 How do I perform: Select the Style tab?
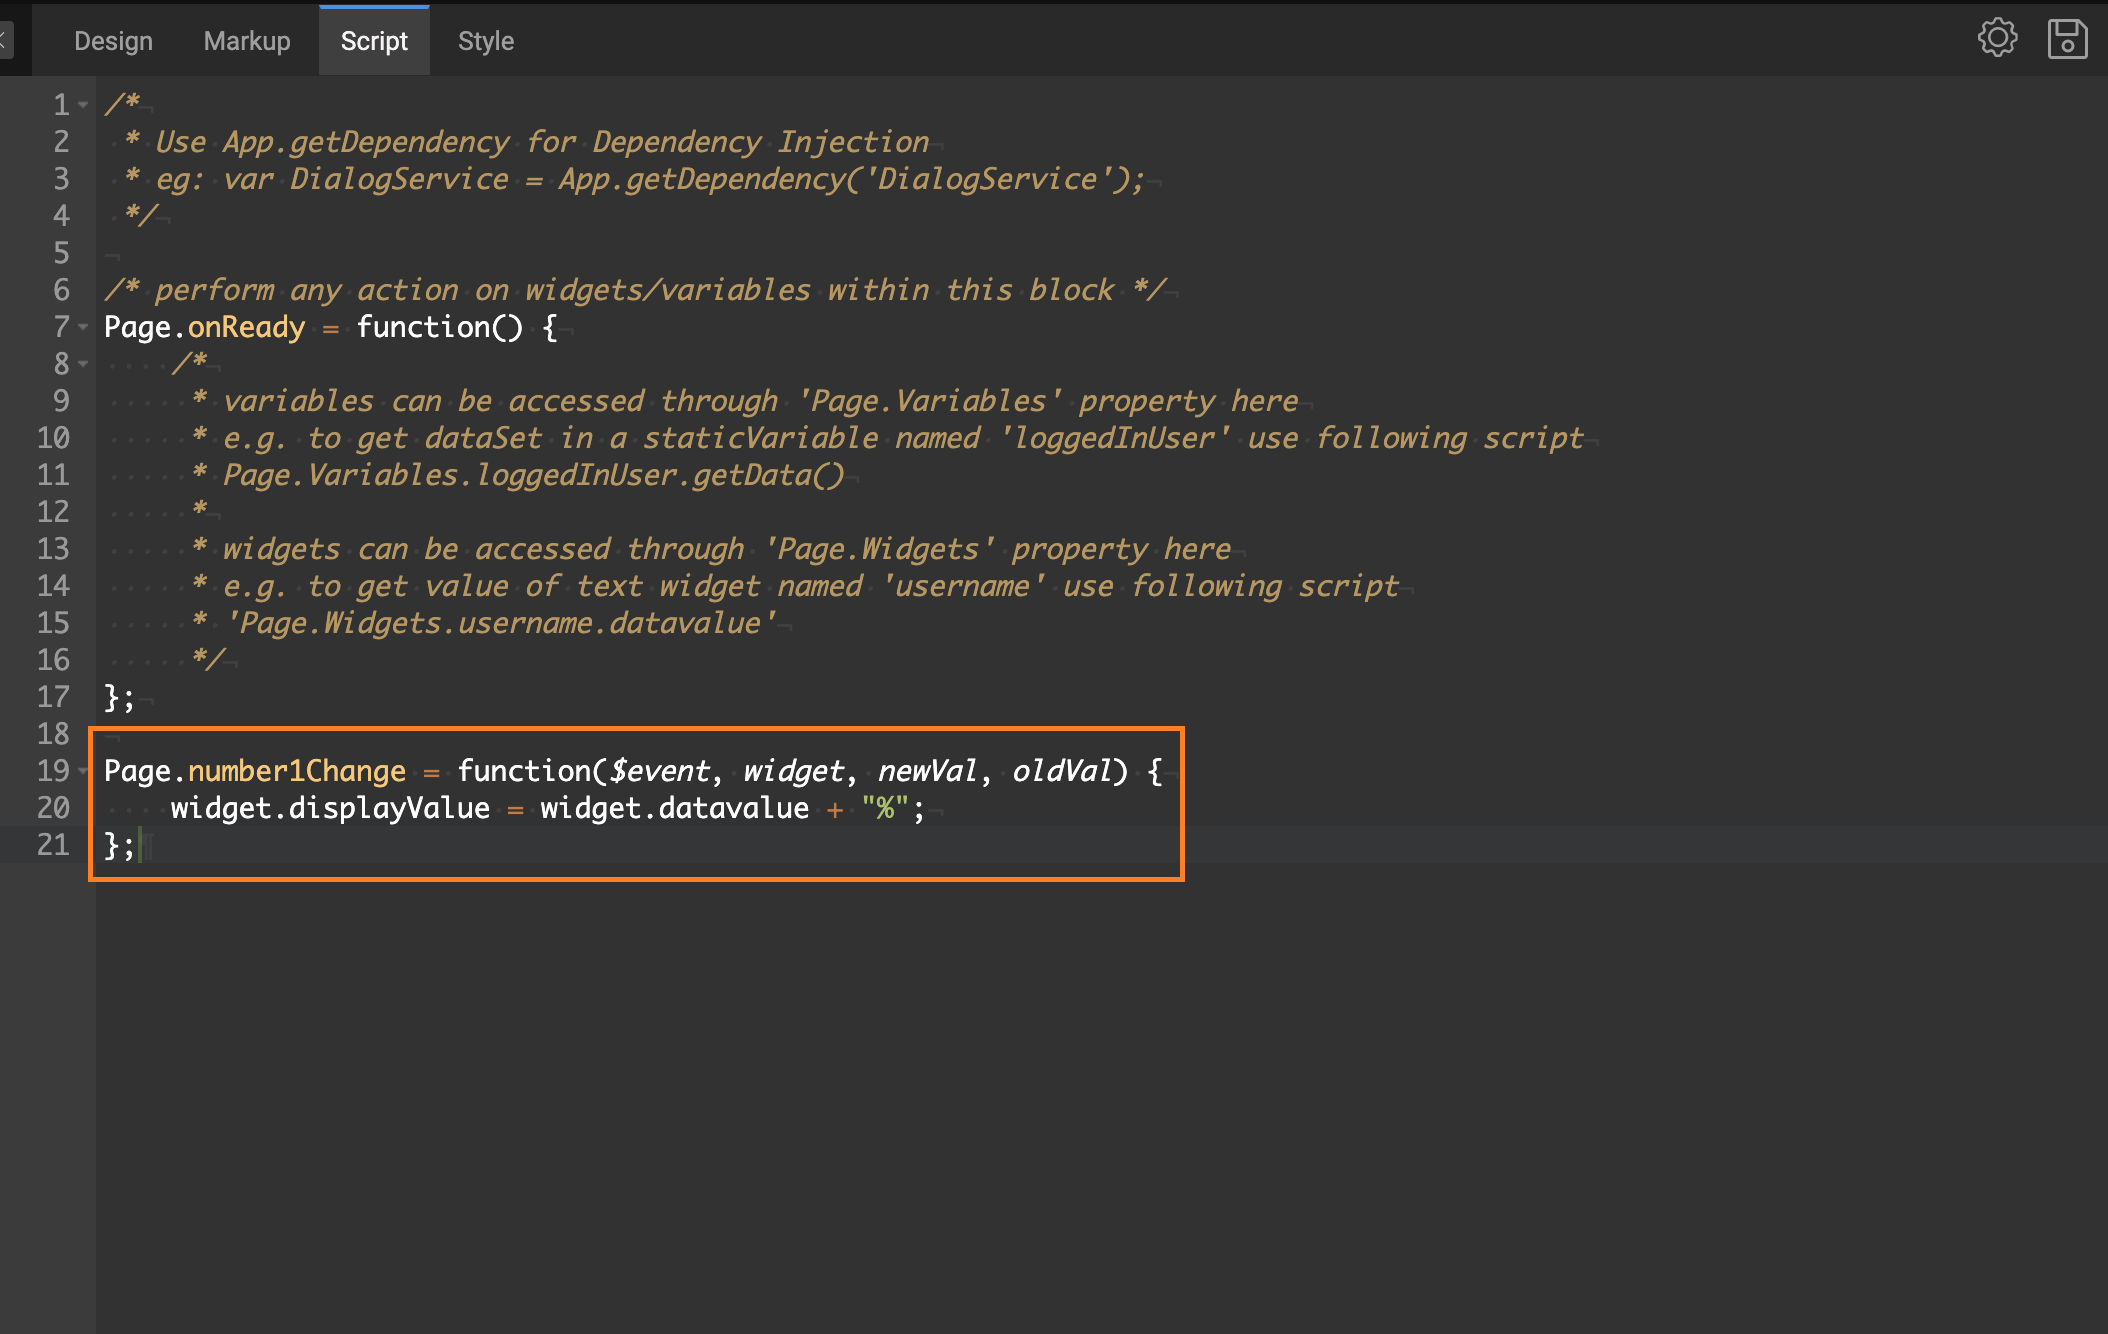click(486, 40)
